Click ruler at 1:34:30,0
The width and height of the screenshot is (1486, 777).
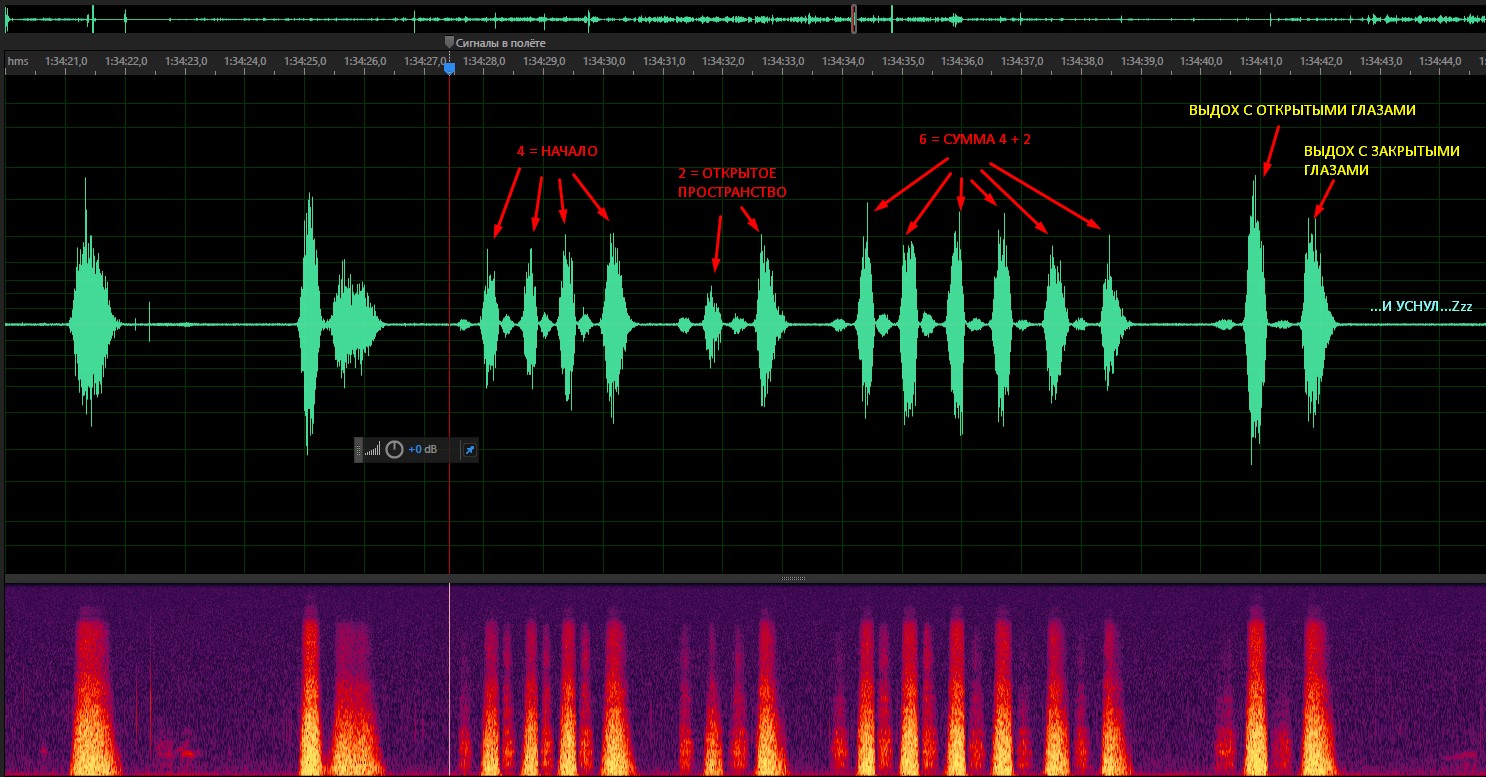tap(604, 61)
